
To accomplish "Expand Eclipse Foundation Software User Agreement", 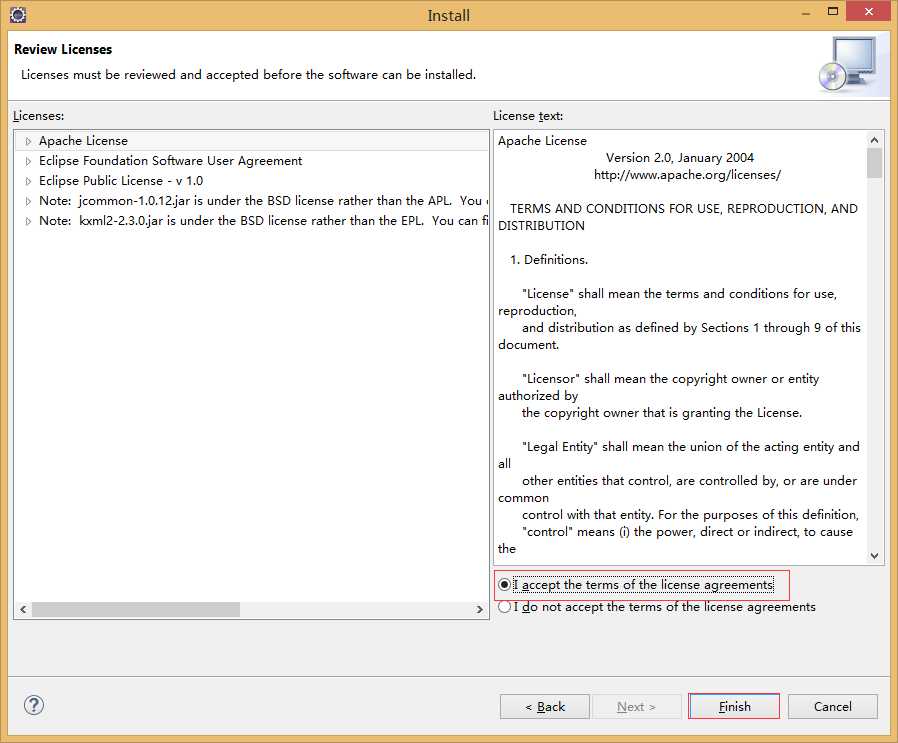I will [28, 161].
